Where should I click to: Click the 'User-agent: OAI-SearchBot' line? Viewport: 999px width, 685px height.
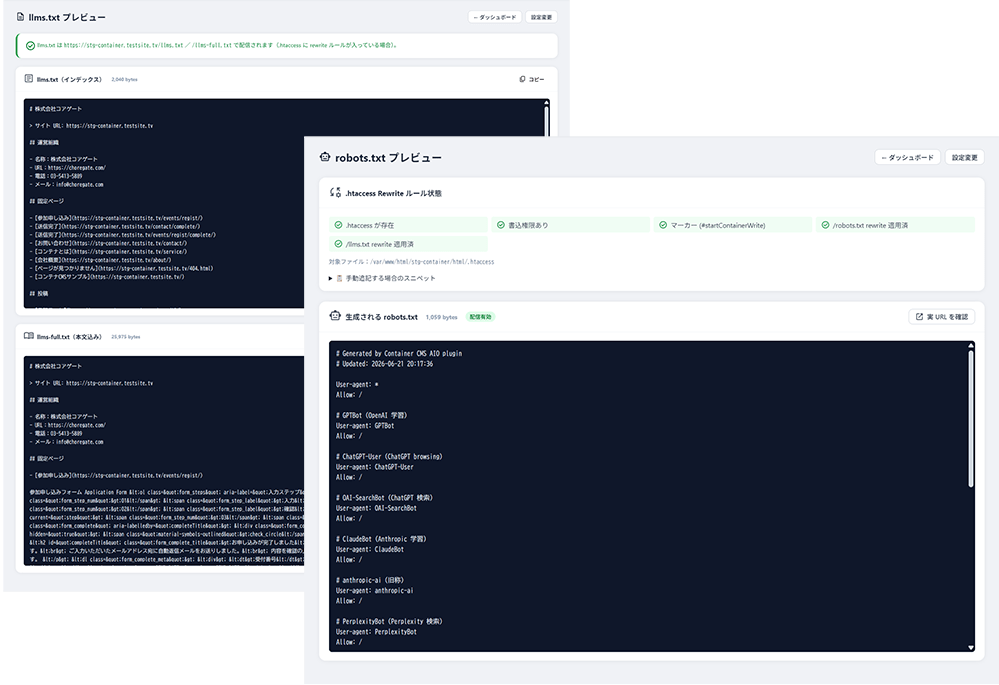pos(376,508)
